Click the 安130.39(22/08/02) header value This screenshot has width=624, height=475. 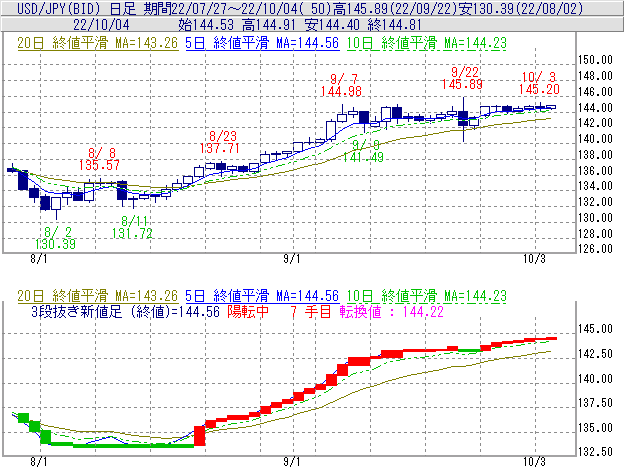coord(521,8)
